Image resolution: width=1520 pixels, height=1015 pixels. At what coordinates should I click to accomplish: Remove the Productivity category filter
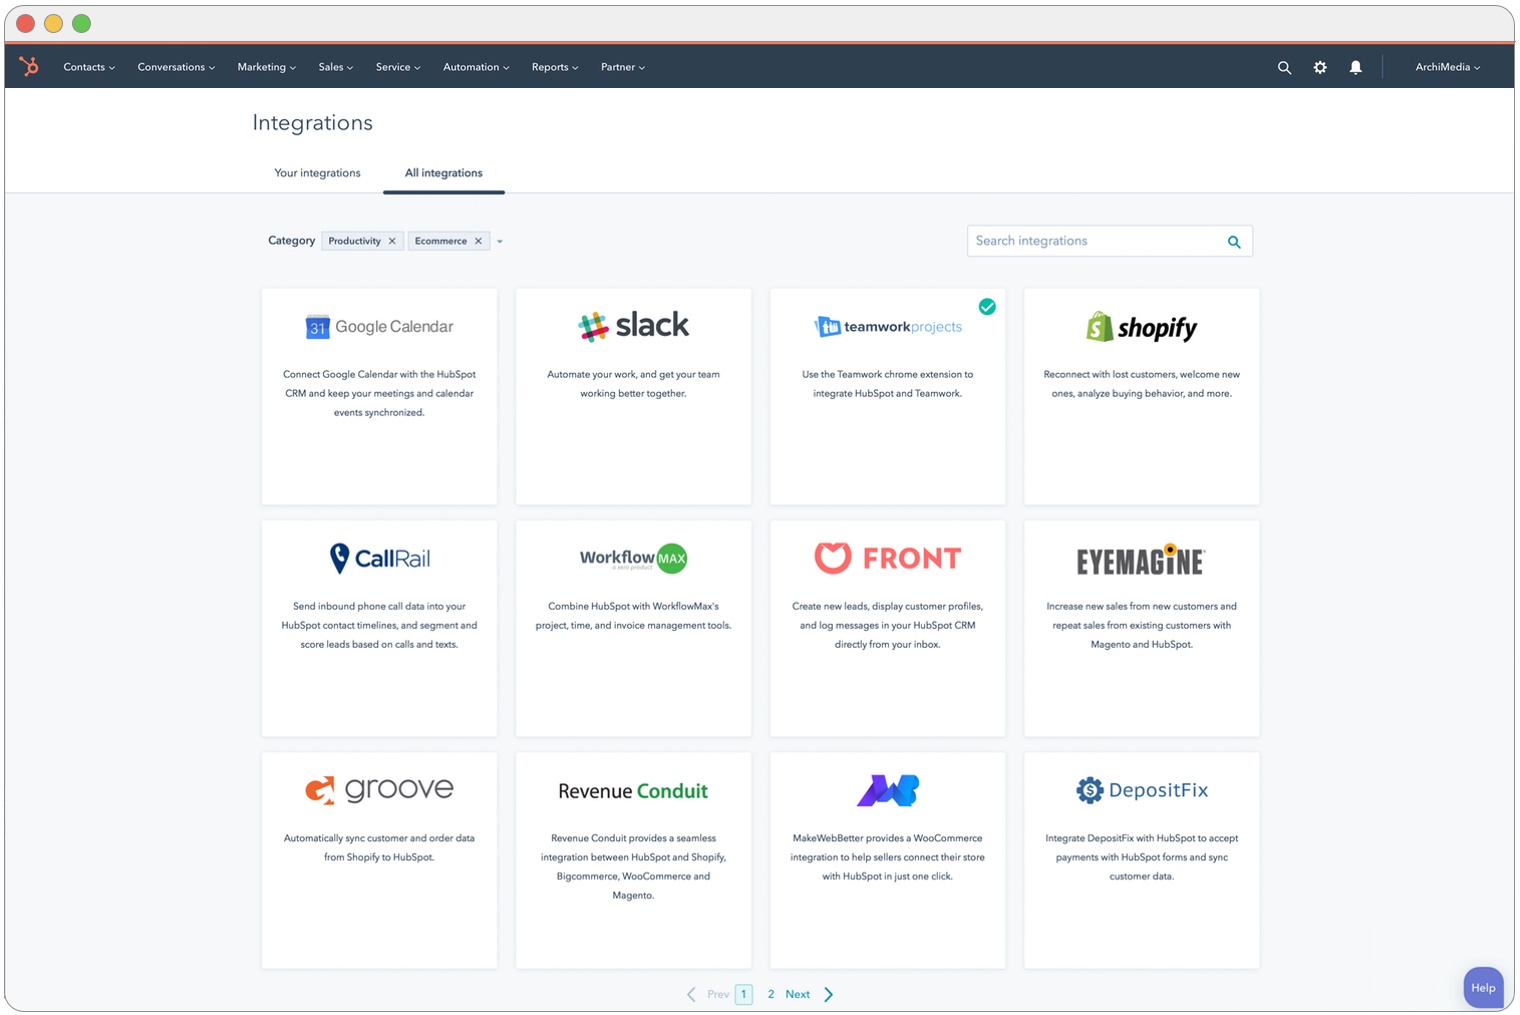pyautogui.click(x=392, y=241)
